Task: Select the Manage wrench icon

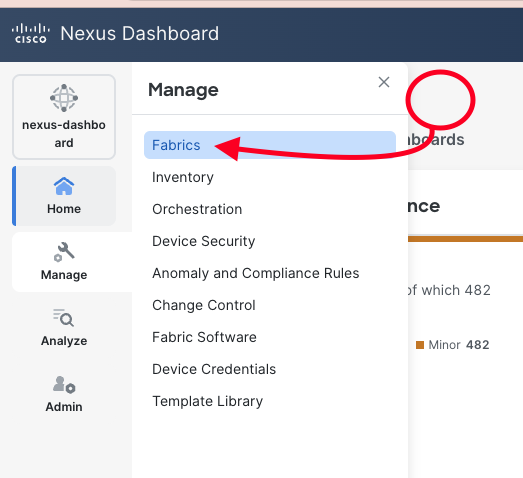Action: 64,252
